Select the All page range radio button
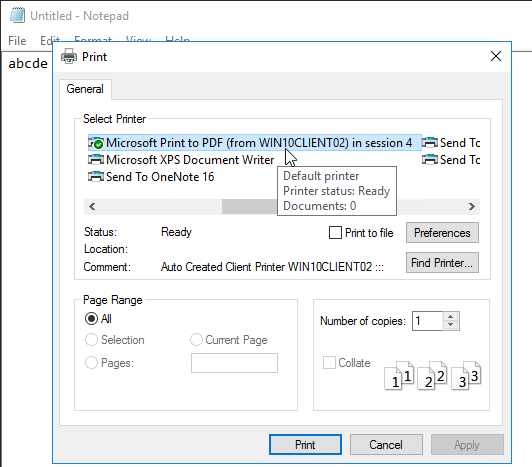The height and width of the screenshot is (467, 532). (91, 319)
